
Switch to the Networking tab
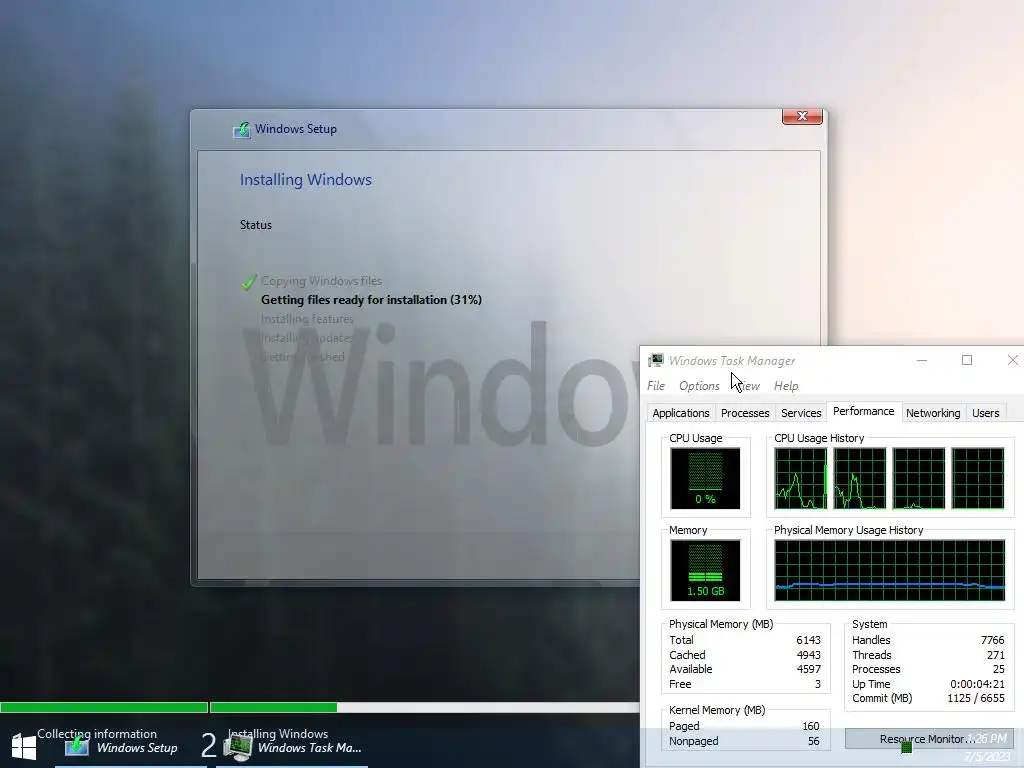tap(933, 413)
